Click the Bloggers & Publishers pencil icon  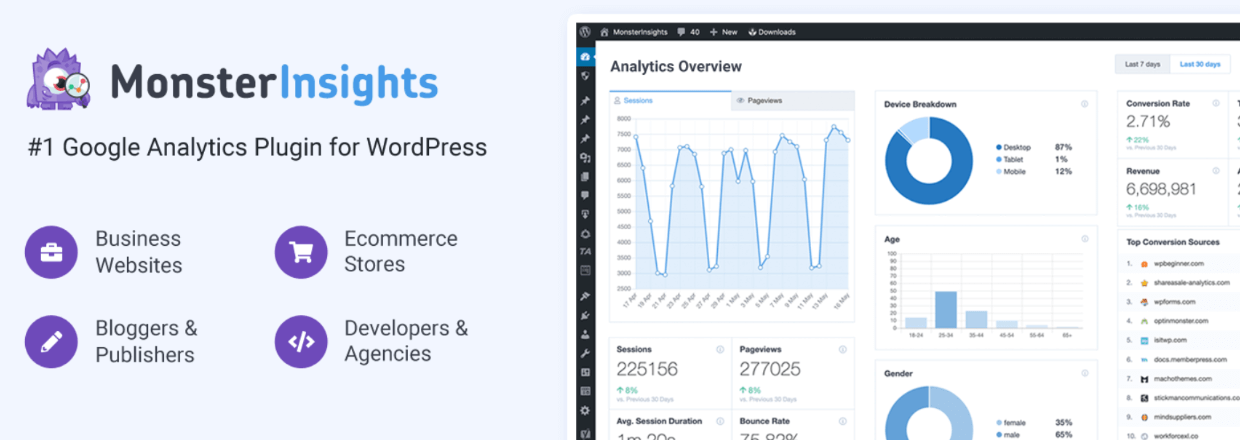[51, 341]
